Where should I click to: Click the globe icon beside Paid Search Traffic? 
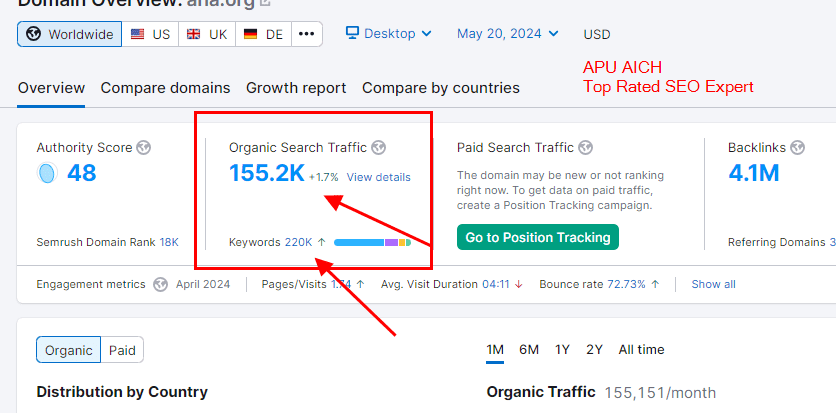tap(585, 148)
